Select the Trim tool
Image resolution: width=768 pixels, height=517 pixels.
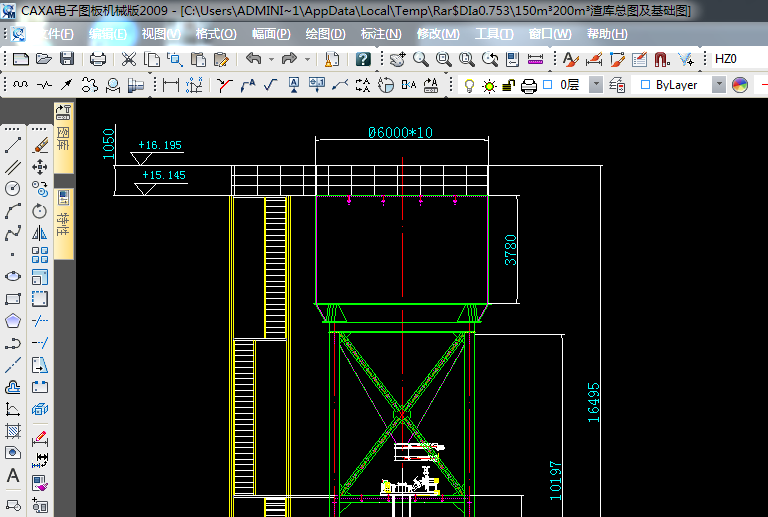(x=40, y=321)
